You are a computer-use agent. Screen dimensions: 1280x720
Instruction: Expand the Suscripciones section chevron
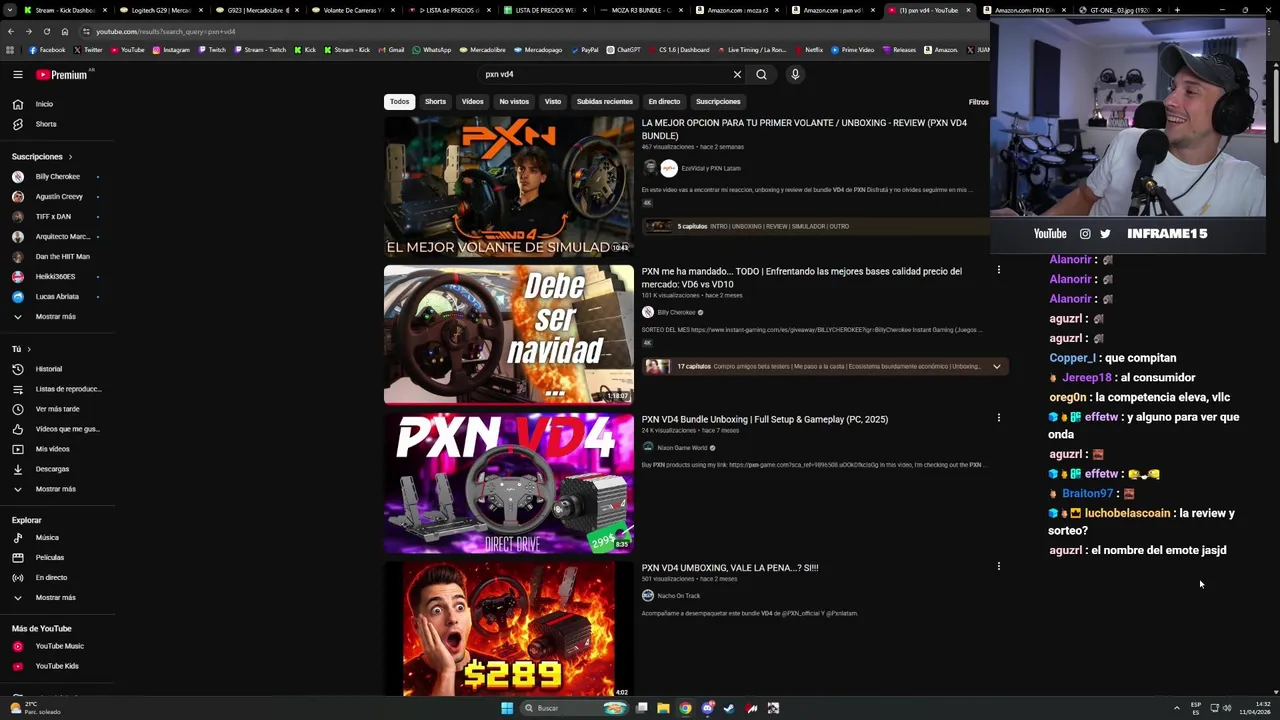(70, 157)
